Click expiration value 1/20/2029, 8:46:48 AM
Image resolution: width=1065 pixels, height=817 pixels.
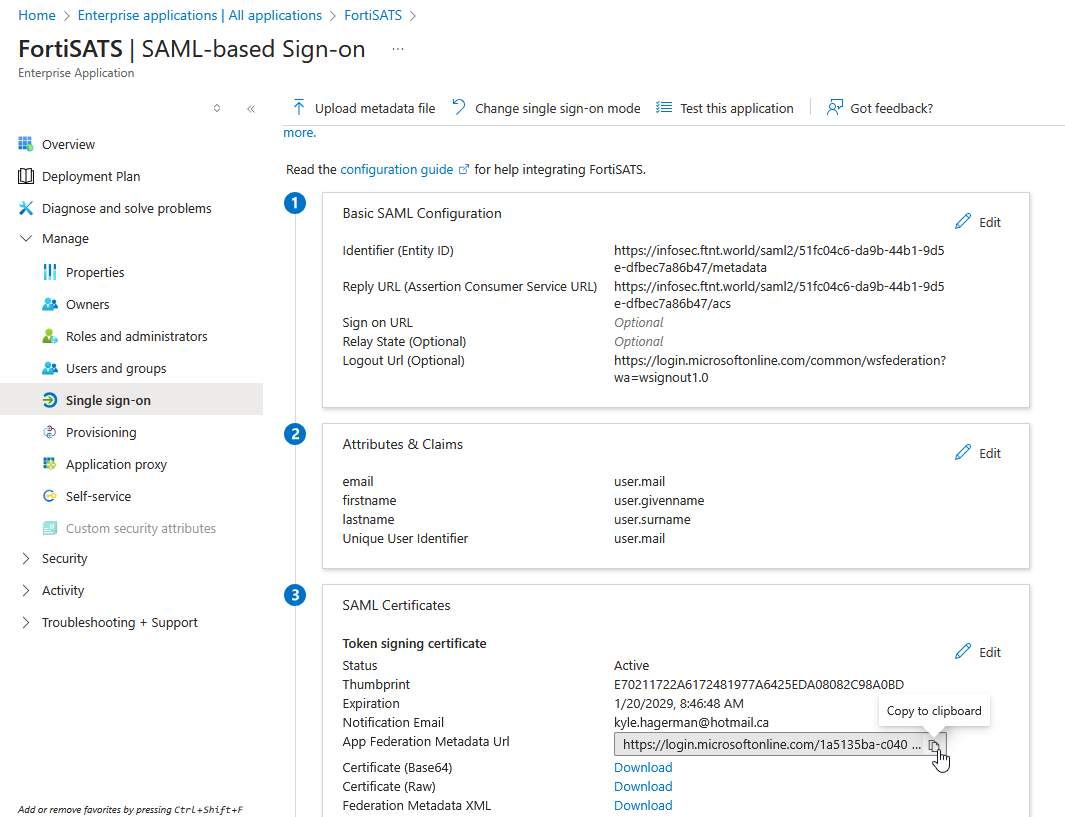679,704
